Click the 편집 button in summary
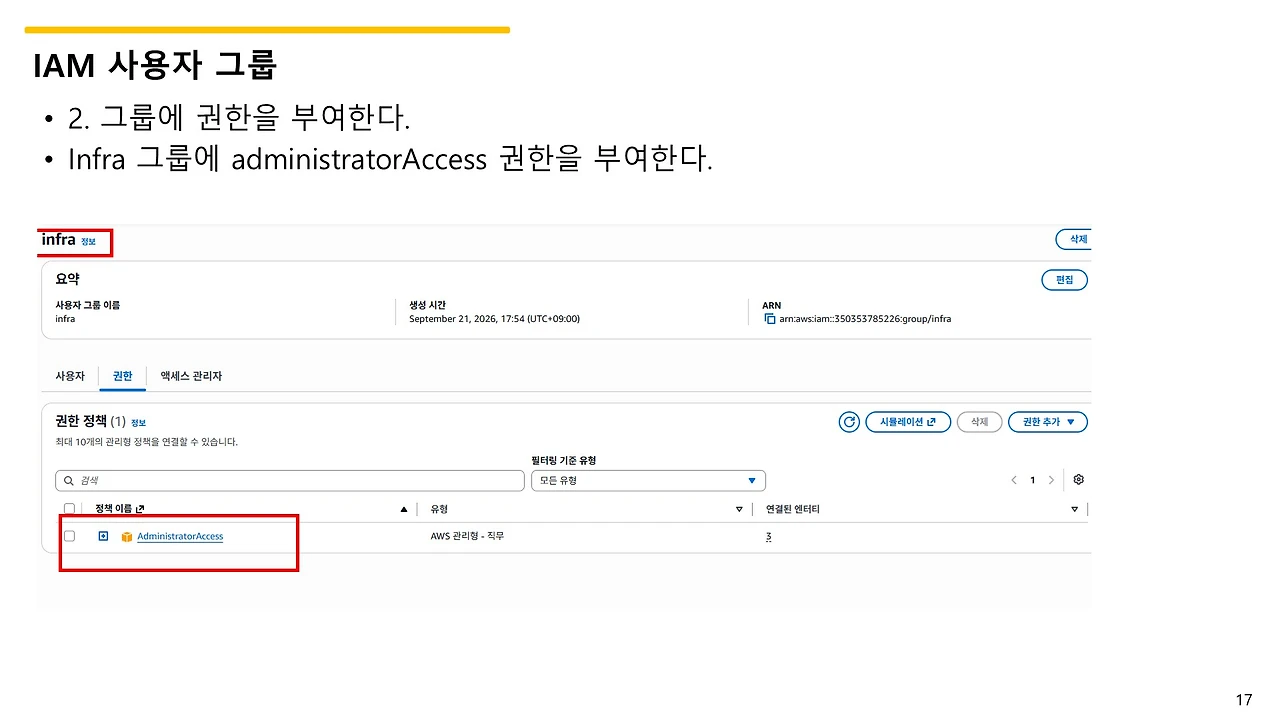The width and height of the screenshot is (1280, 720). (1064, 280)
